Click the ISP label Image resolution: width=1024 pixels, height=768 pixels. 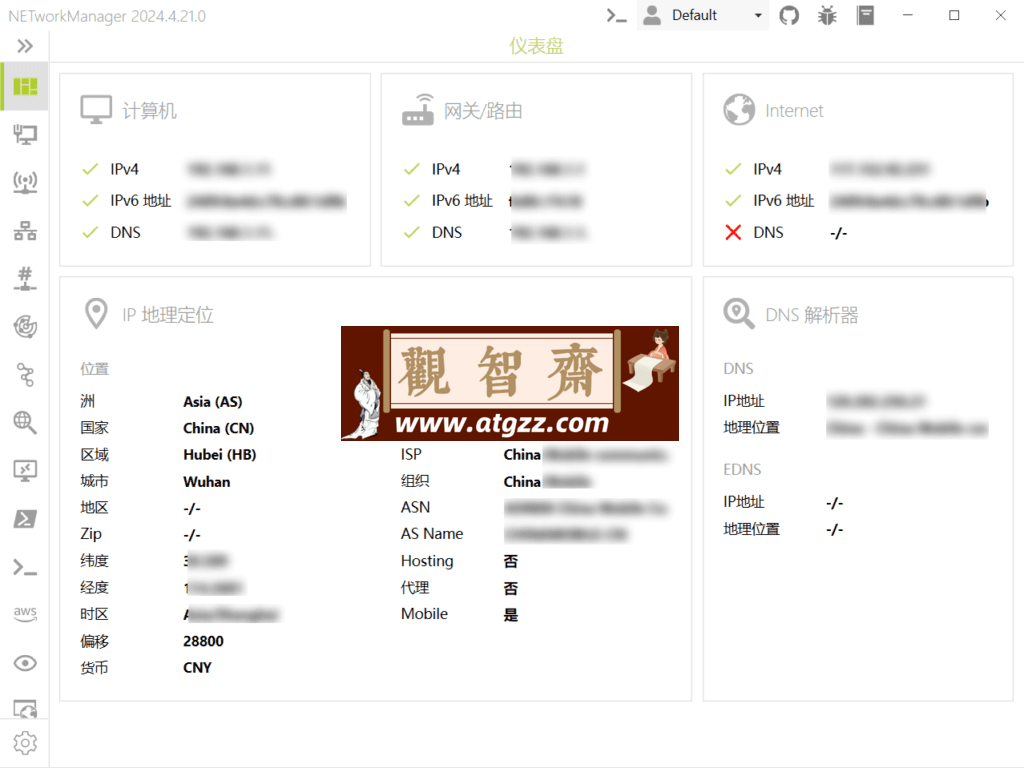[x=411, y=454]
